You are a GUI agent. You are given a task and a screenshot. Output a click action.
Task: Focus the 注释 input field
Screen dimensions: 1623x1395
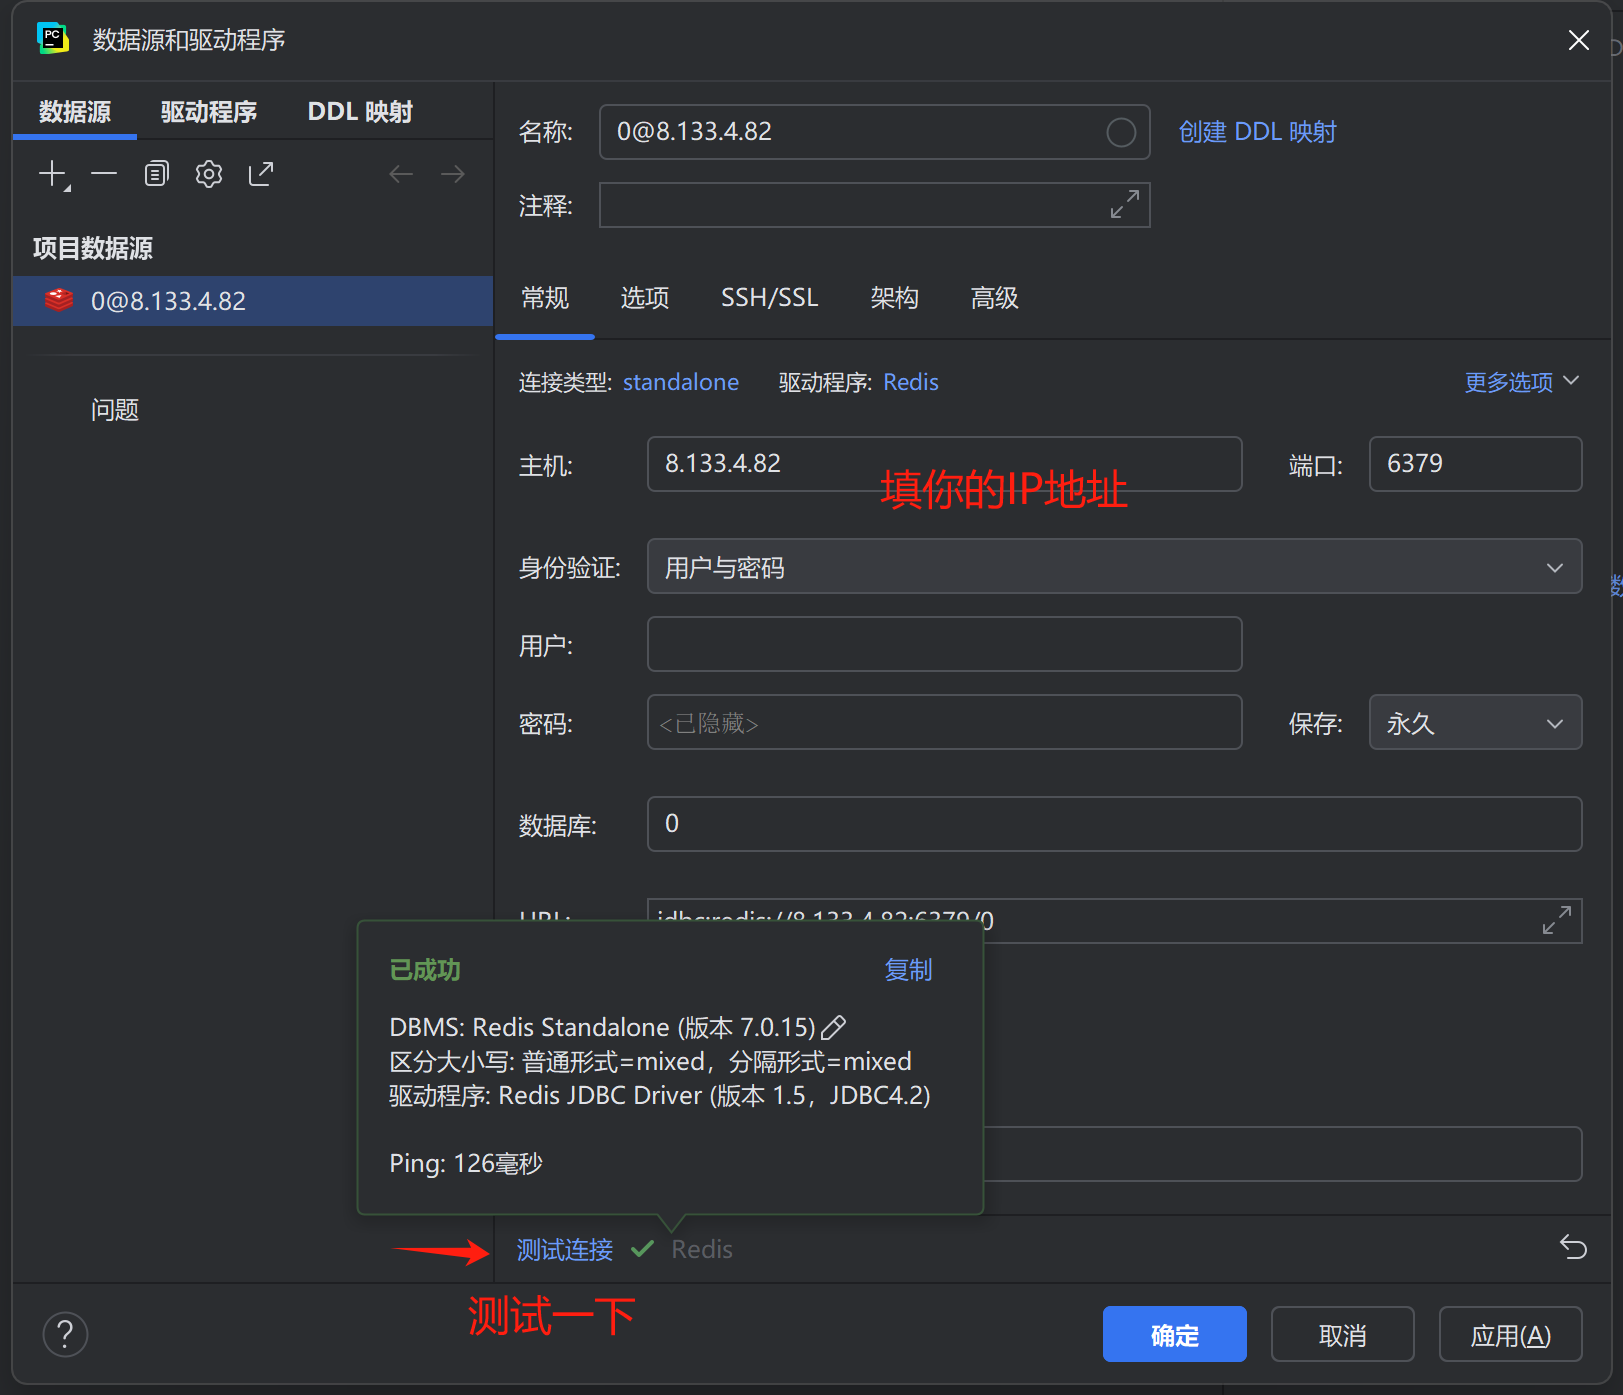pos(875,204)
